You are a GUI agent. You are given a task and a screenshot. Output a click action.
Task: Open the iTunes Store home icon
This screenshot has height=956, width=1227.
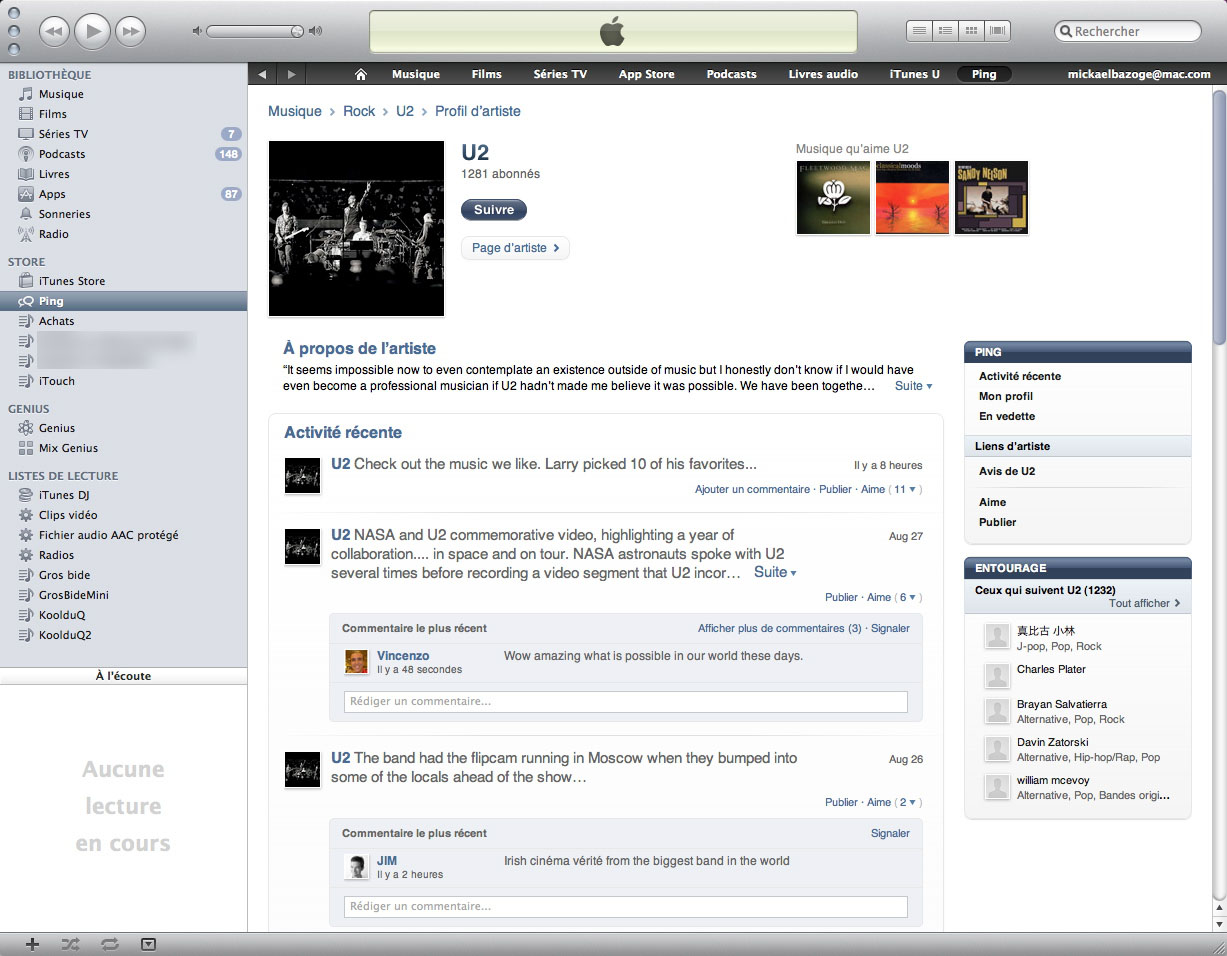[361, 74]
